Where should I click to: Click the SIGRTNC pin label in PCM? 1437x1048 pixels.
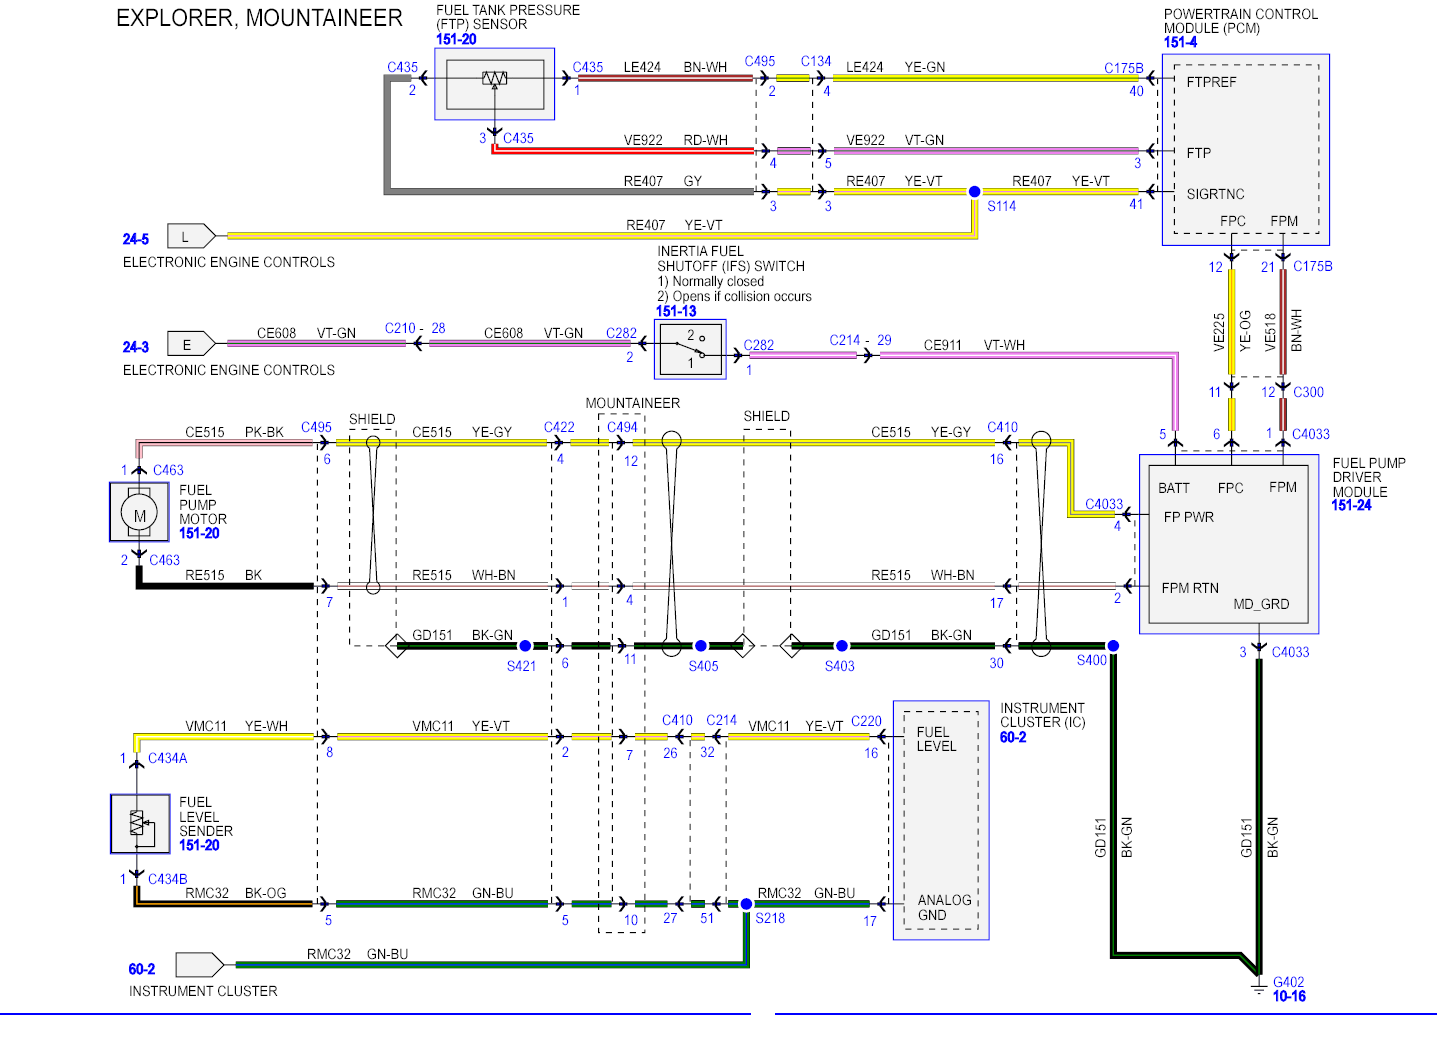point(1215,194)
